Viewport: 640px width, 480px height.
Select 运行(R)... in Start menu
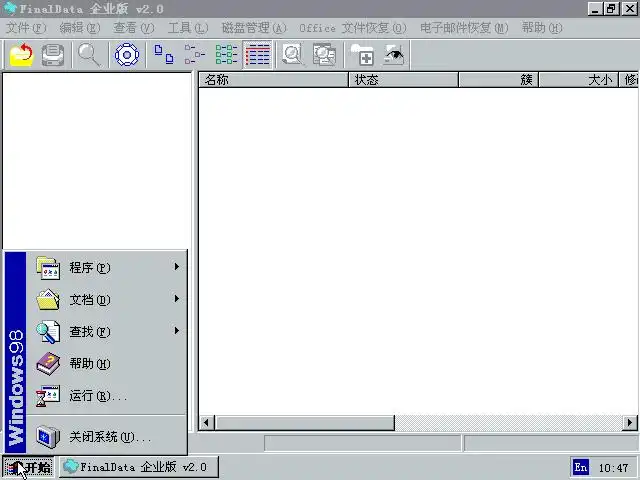106,396
